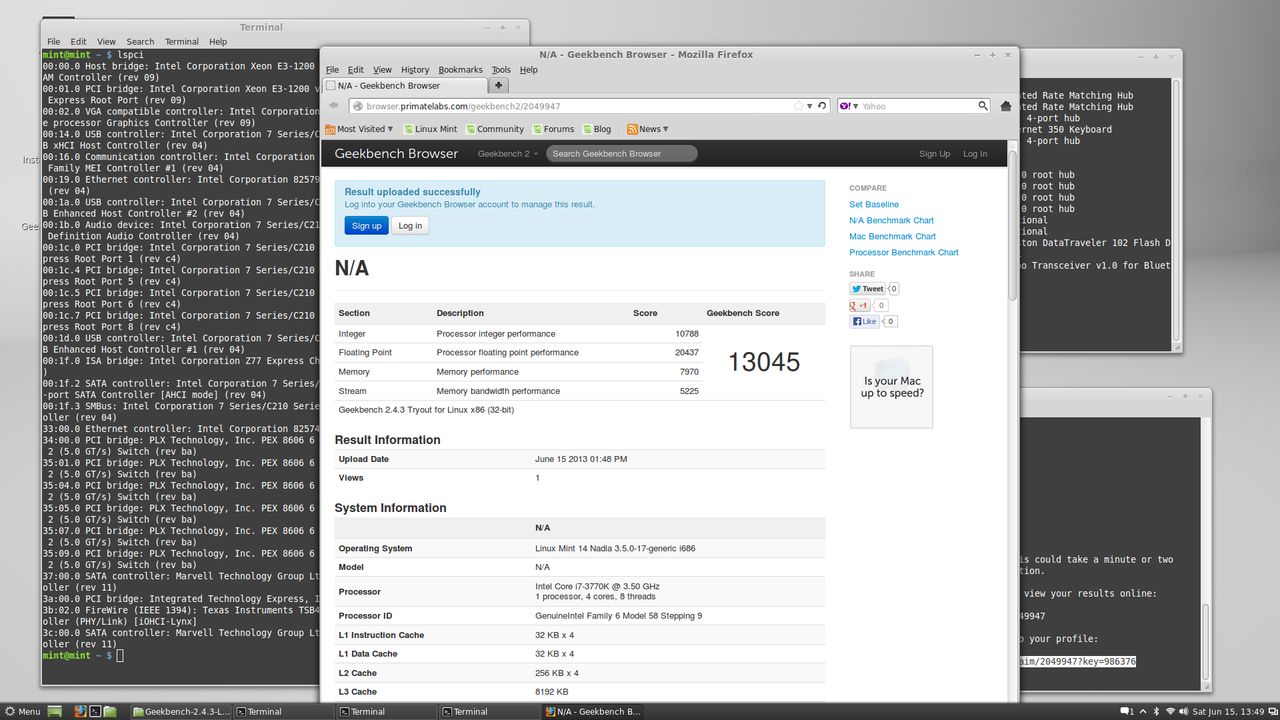1280x720 pixels.
Task: Open Firefox Tools menu
Action: point(501,70)
